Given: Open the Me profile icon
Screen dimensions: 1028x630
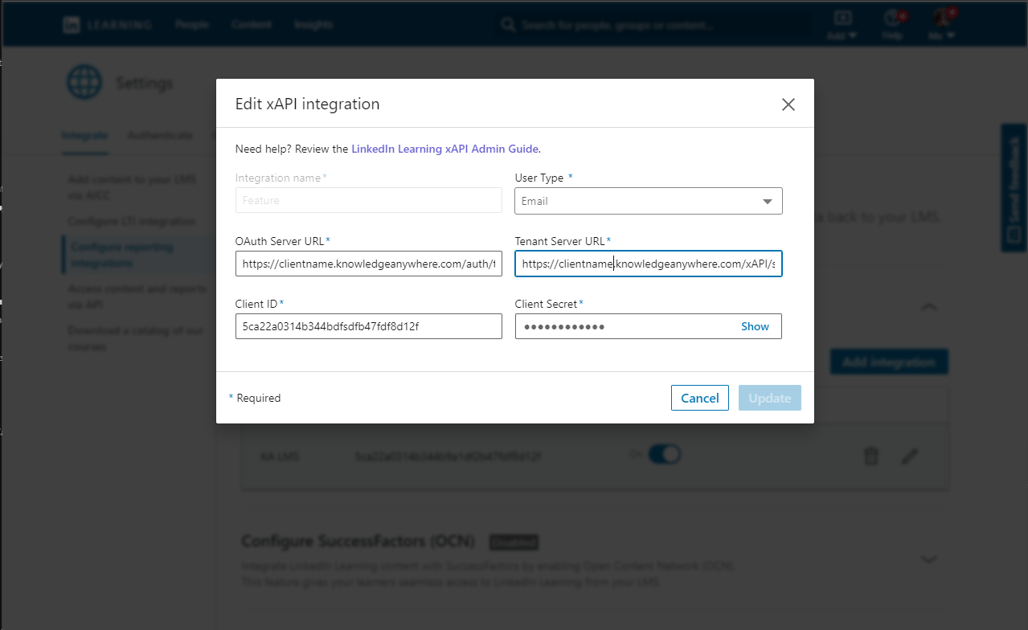Looking at the screenshot, I should 938,23.
